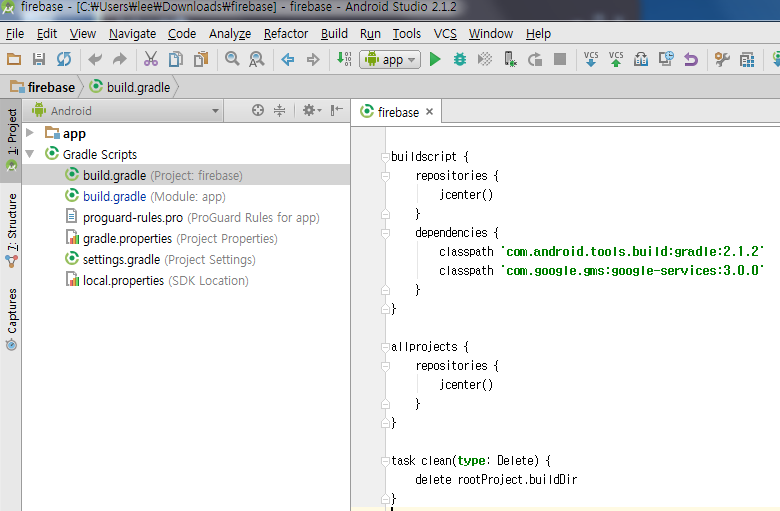Viewport: 780px width, 511px height.
Task: Open the Analyze menu
Action: 230,34
